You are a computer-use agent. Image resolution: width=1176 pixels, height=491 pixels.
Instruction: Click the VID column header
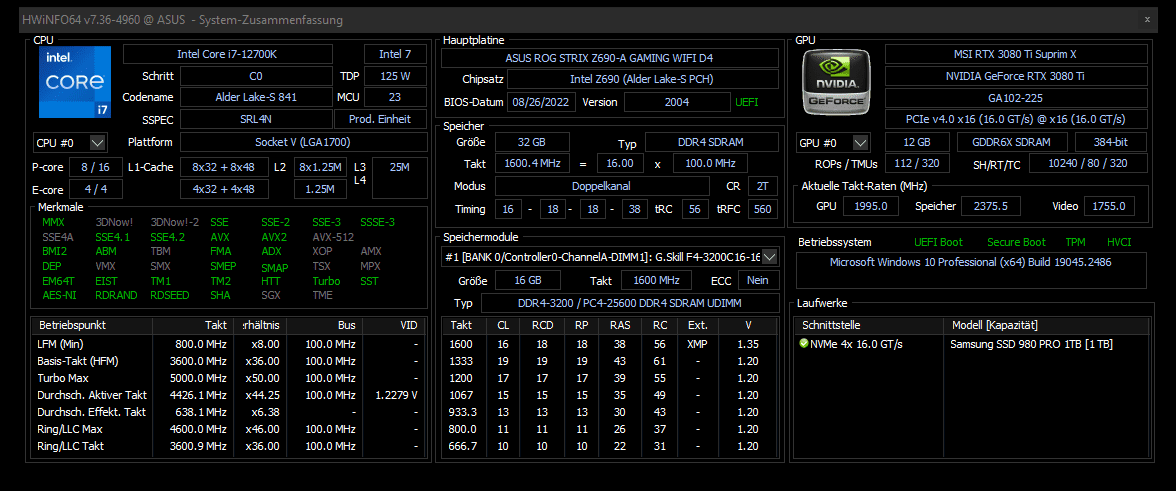point(395,325)
